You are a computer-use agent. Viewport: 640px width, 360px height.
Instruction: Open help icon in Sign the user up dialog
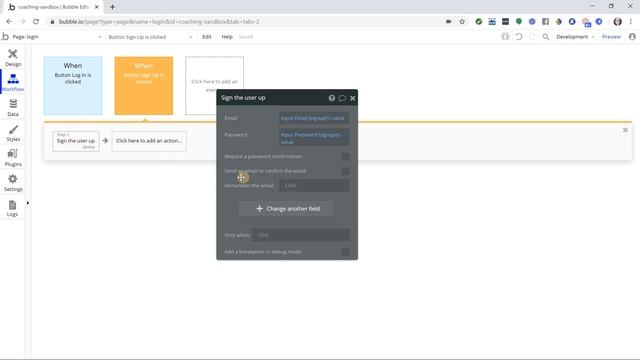(331, 98)
